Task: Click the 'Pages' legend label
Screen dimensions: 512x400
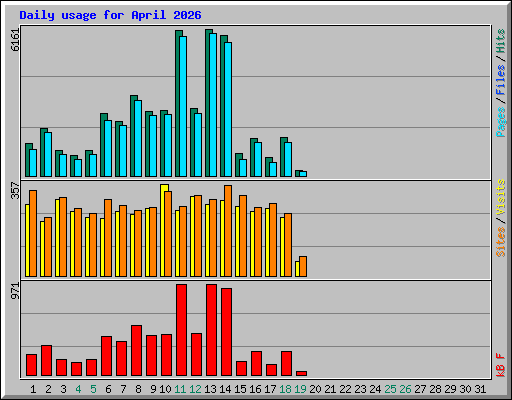Action: [x=501, y=122]
